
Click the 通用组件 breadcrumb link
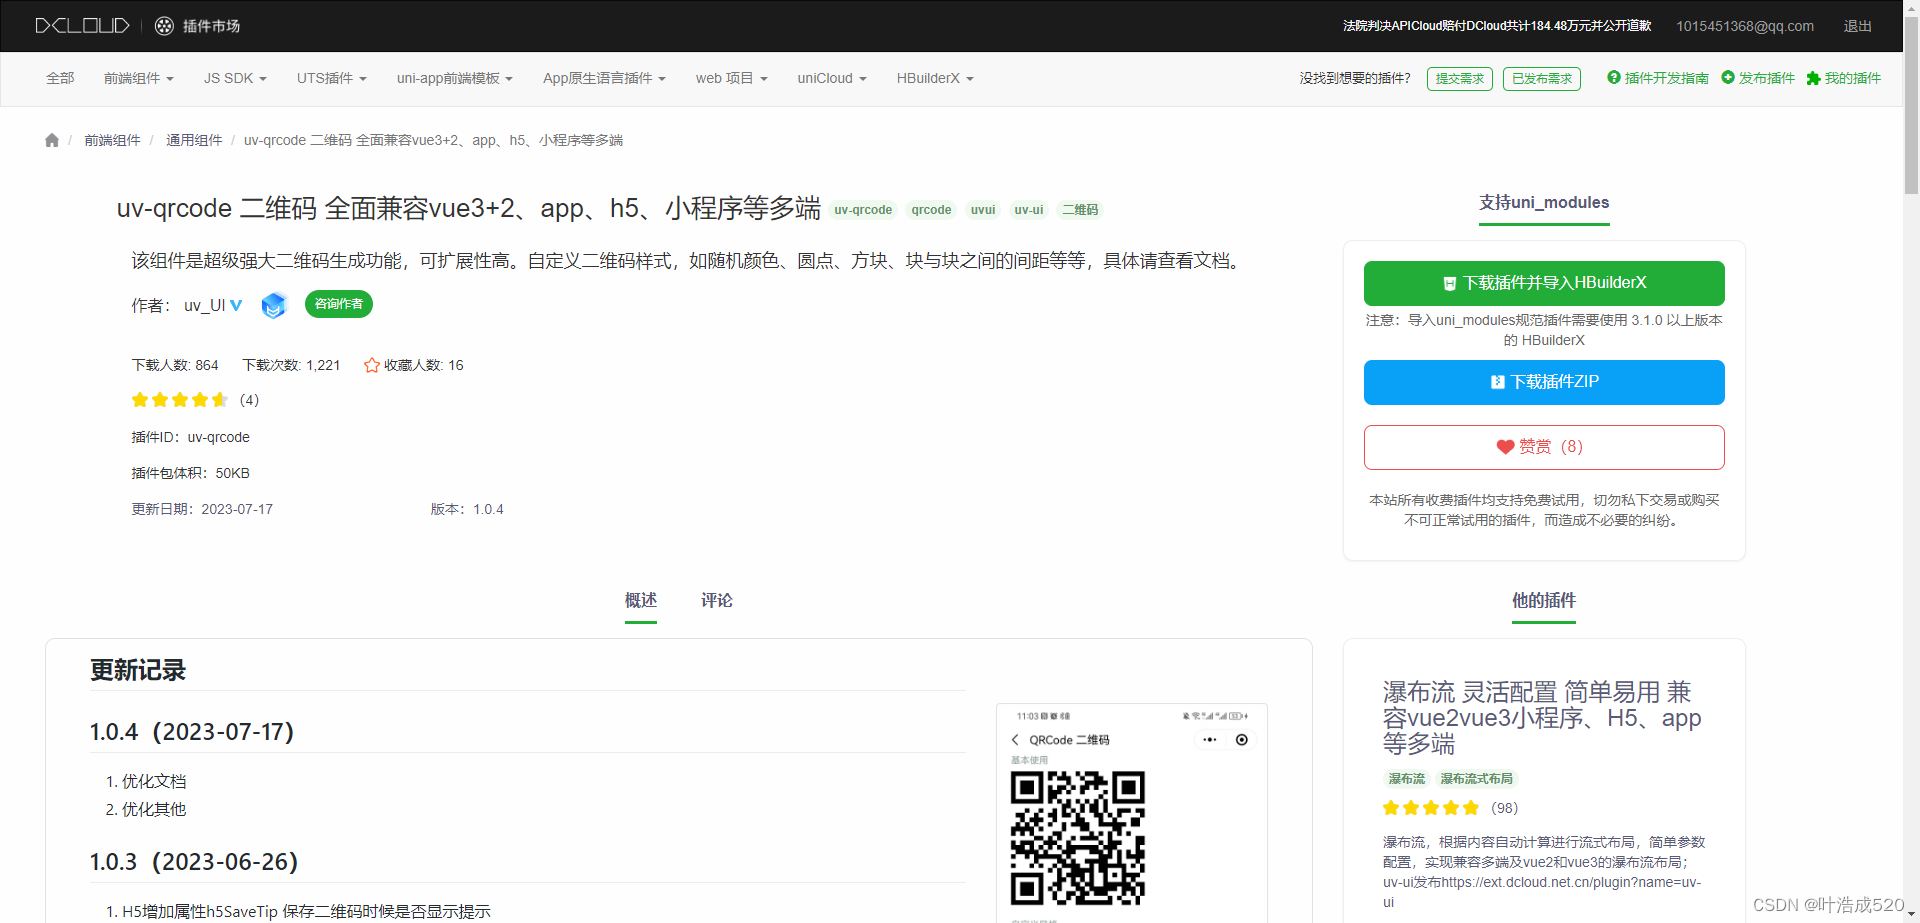[194, 140]
